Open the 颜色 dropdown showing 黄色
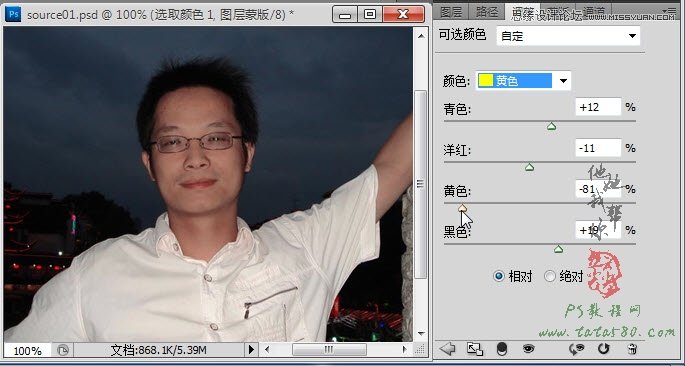 [x=523, y=80]
